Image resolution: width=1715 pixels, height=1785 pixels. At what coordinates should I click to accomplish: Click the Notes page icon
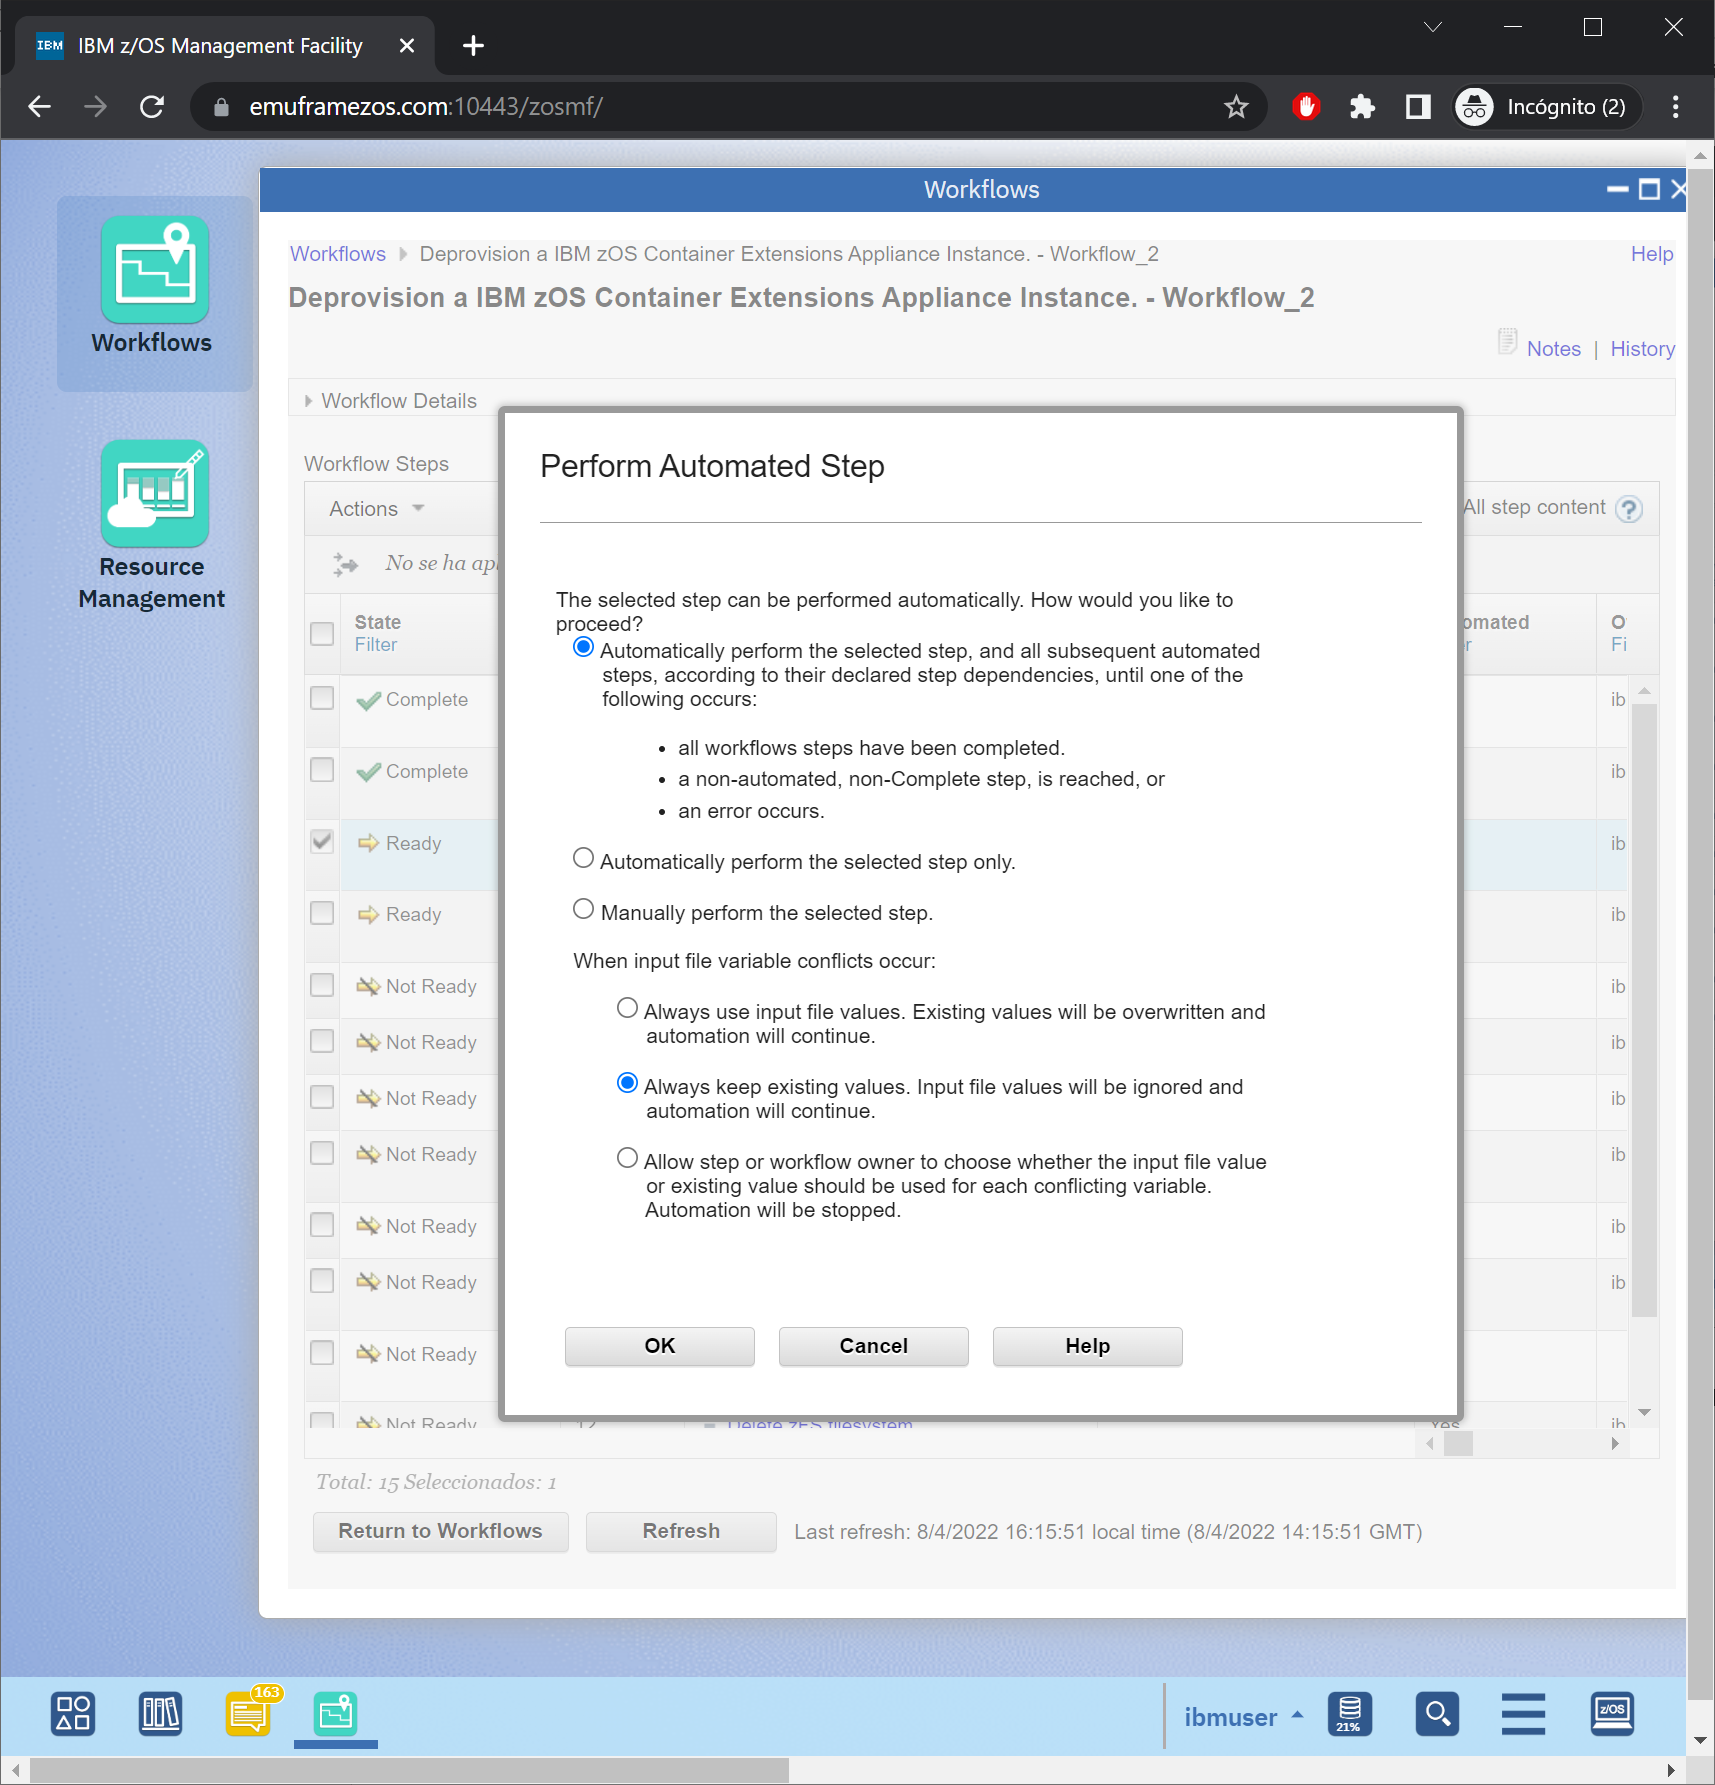[x=1507, y=342]
